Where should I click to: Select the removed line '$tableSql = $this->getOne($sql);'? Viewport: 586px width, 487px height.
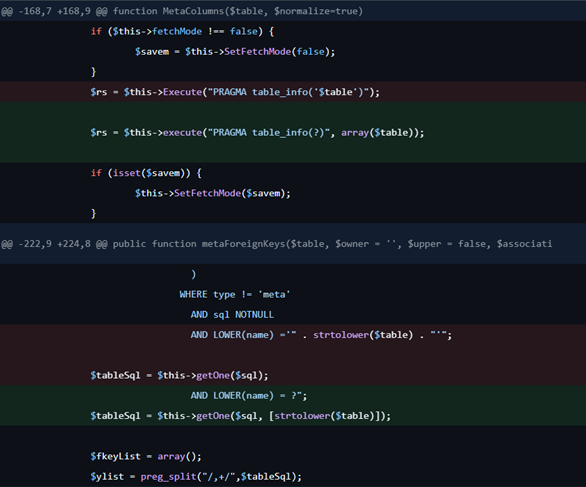pos(293,375)
